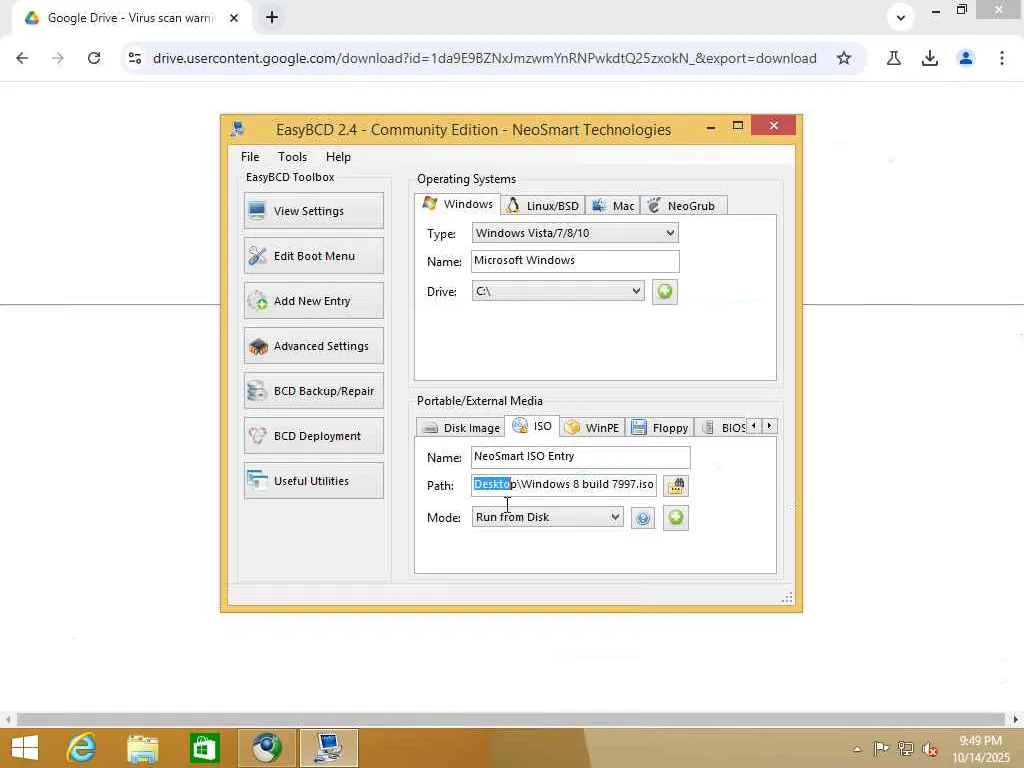Reload the Google Drive page
Viewport: 1024px width, 768px height.
[x=94, y=58]
